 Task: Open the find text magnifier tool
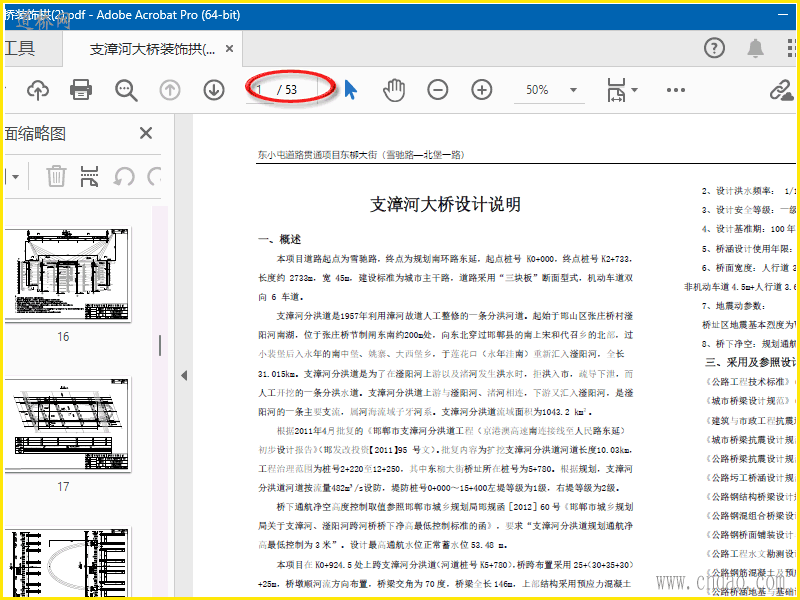point(126,90)
